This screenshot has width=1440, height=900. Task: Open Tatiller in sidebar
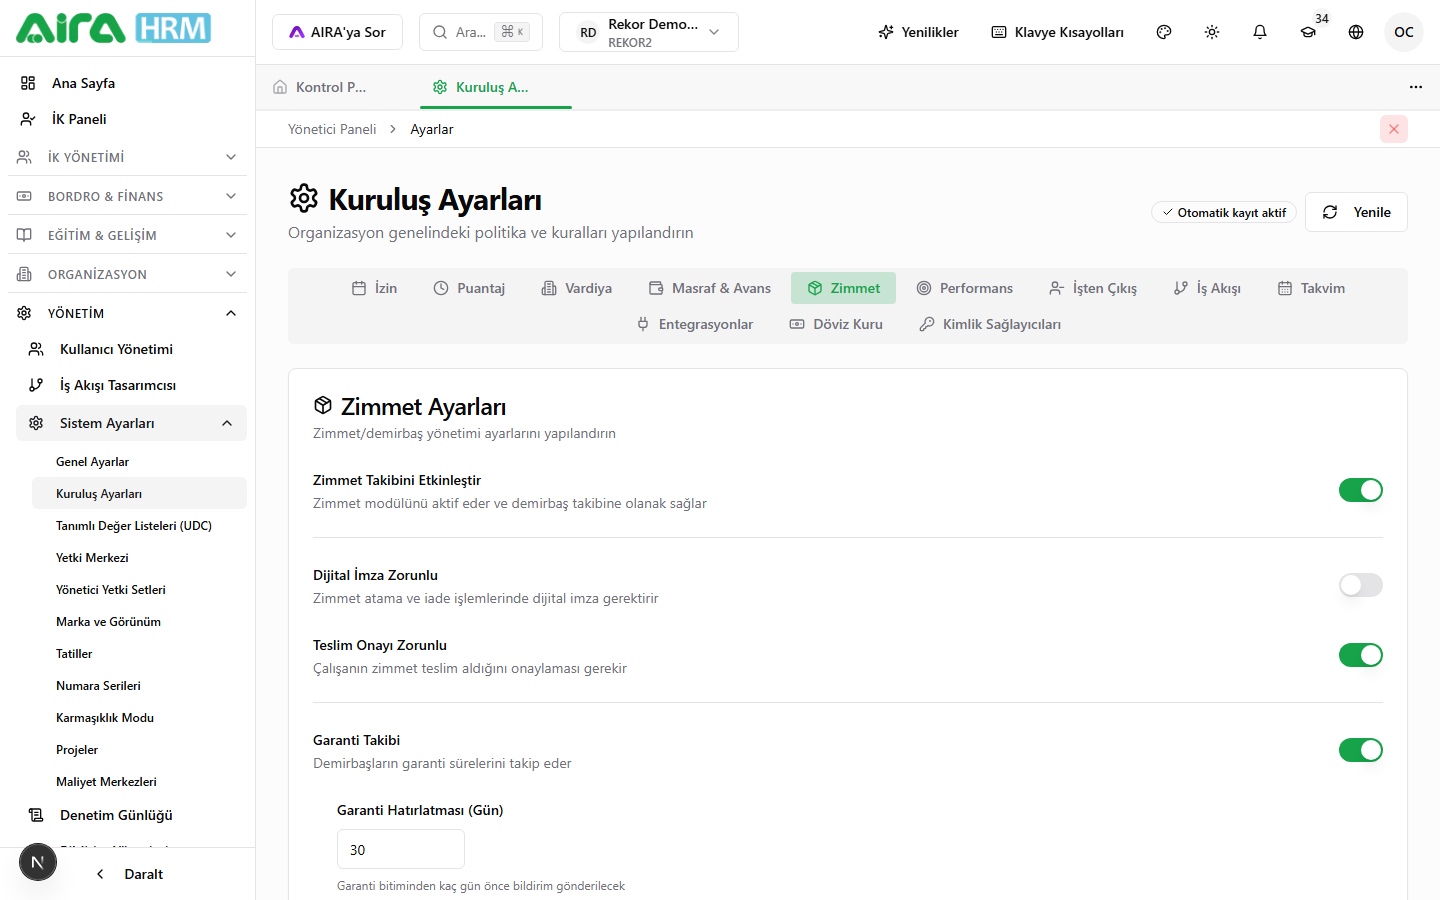point(139,654)
